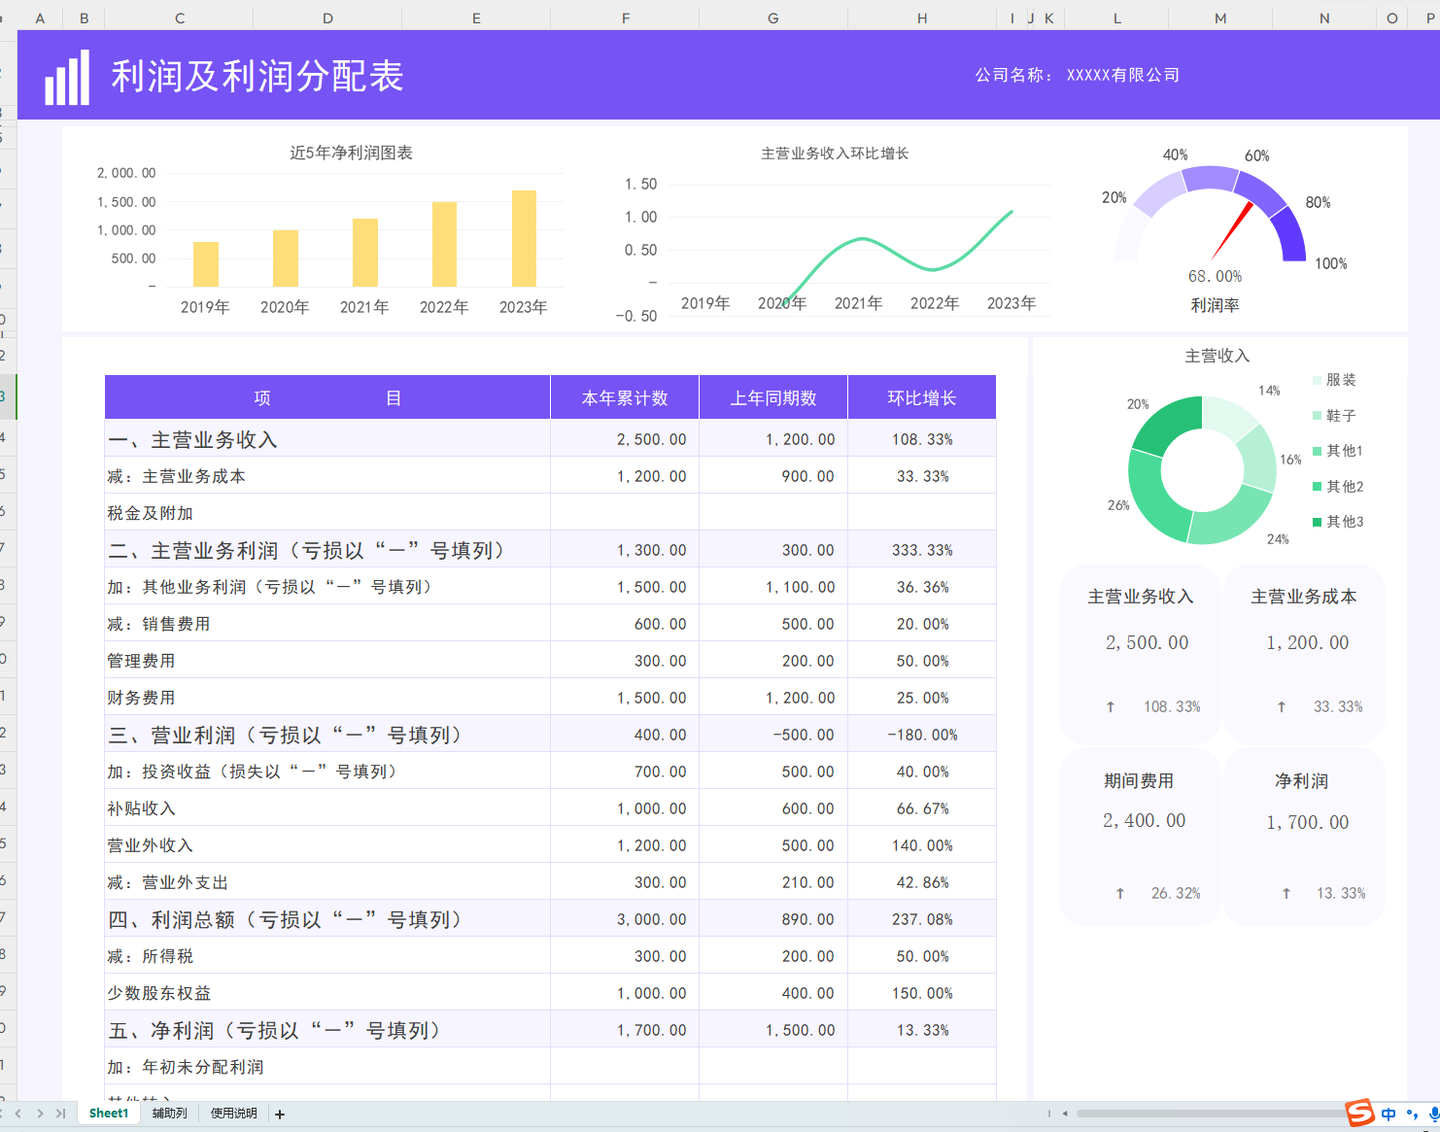Screen dimensions: 1440x1132
Task: Click the 期间费用 card value 2,400.00
Action: [1144, 821]
